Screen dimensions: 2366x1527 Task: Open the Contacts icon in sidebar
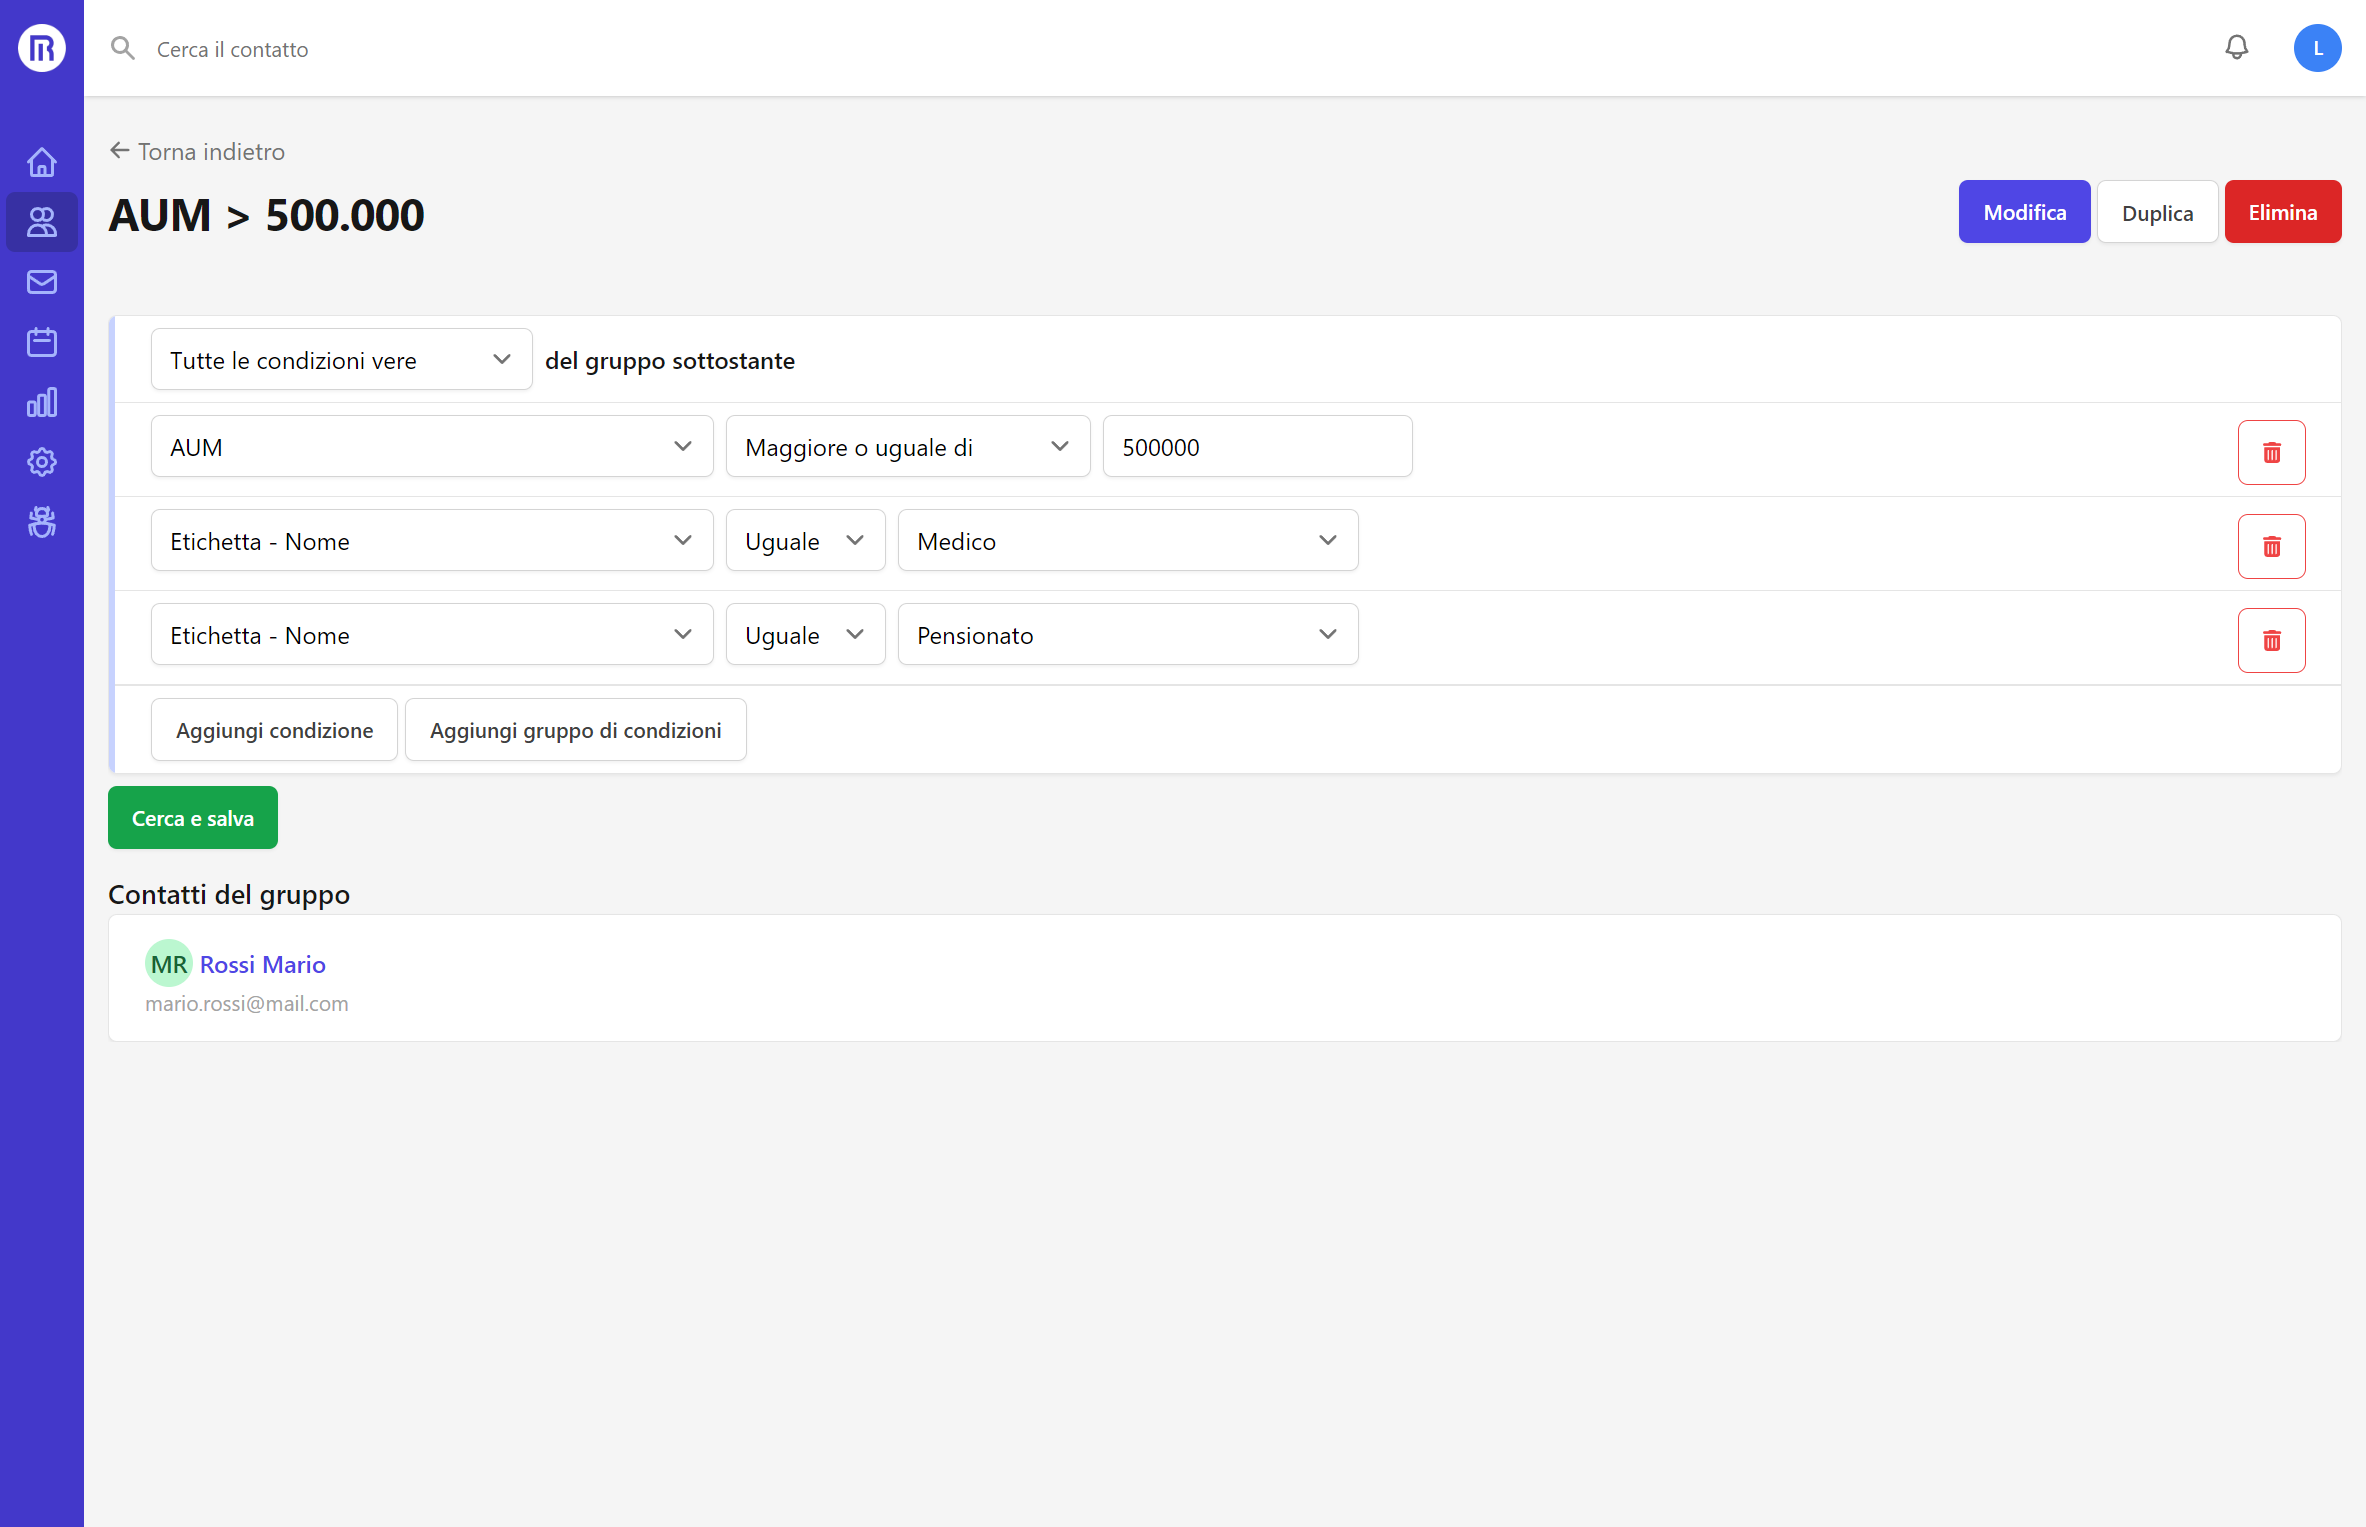click(42, 222)
